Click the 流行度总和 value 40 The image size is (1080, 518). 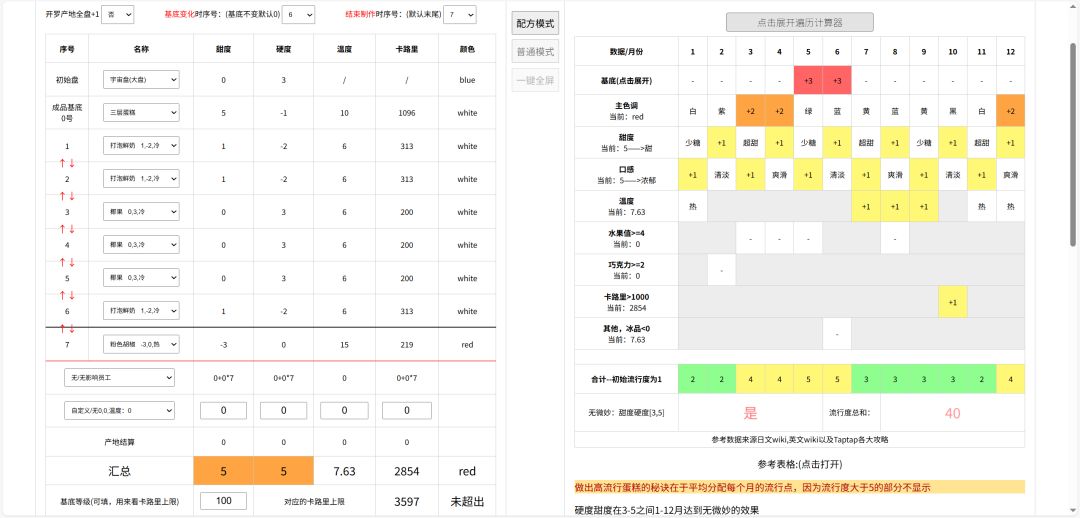coord(953,413)
